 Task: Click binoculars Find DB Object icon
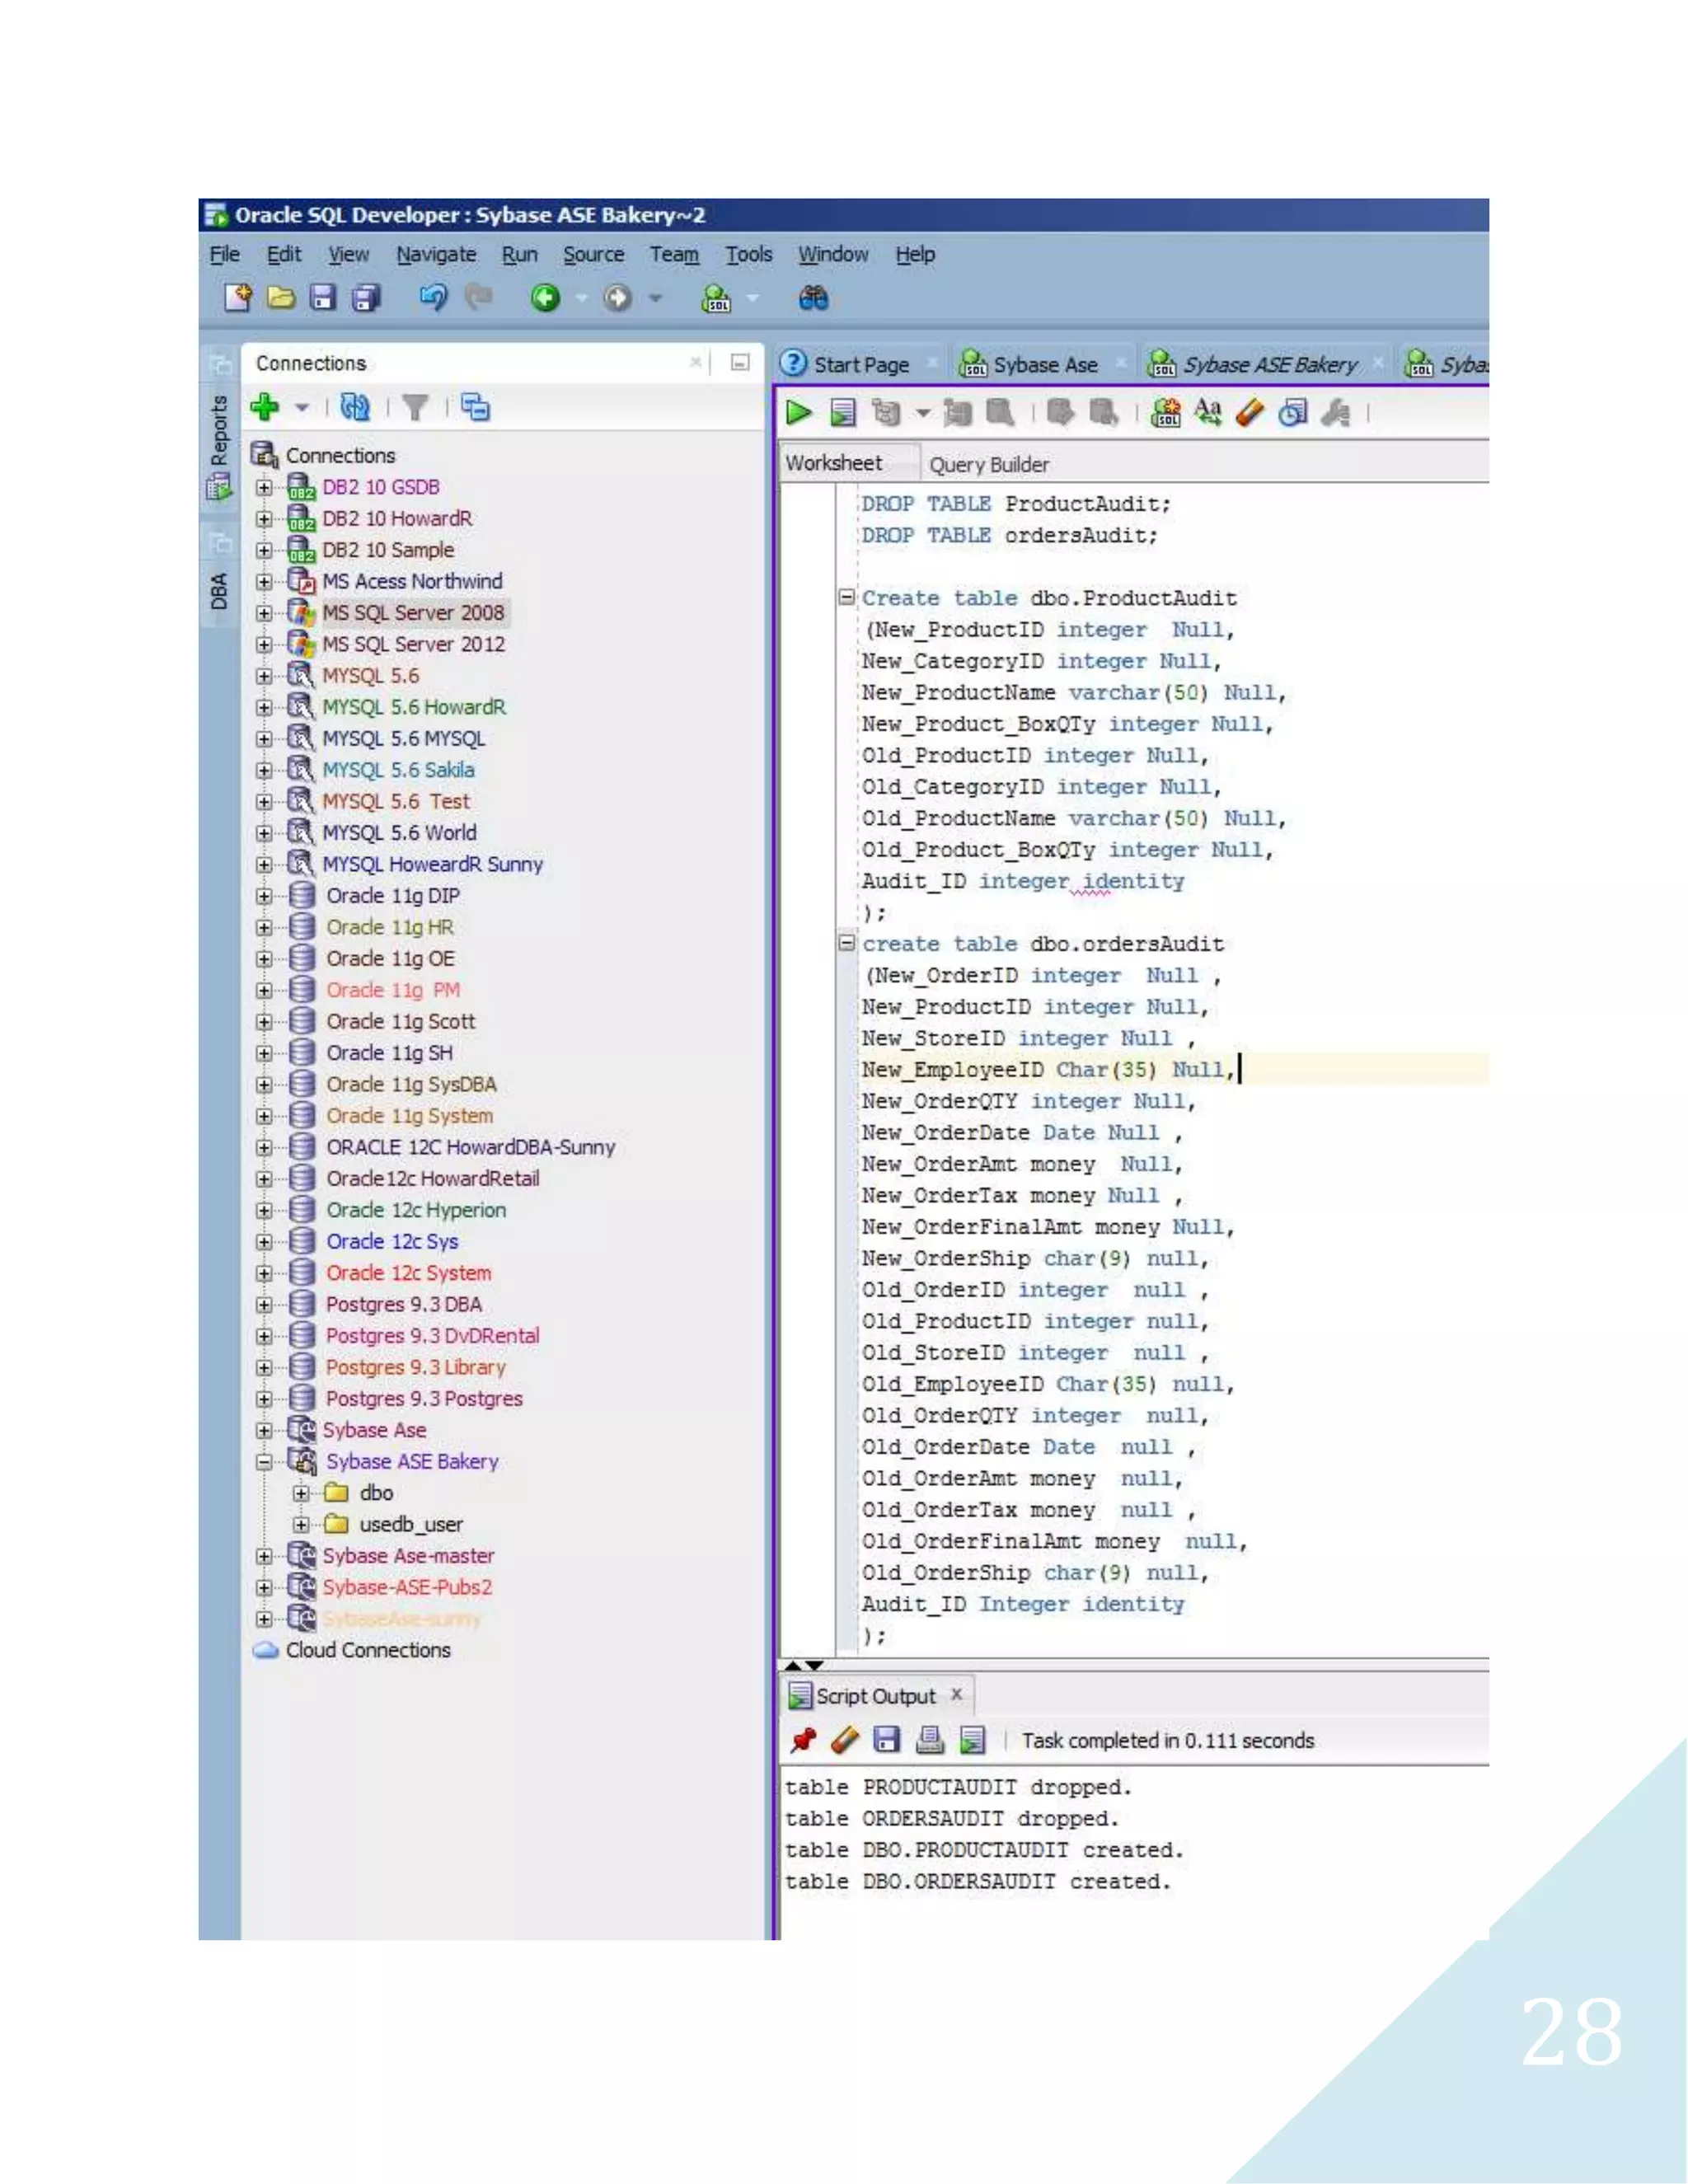(x=813, y=298)
